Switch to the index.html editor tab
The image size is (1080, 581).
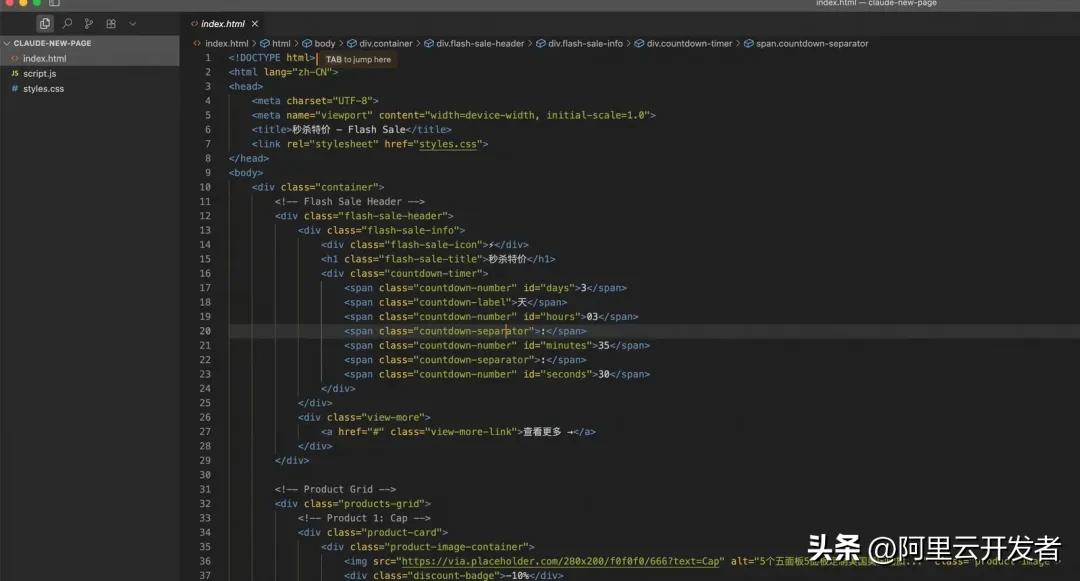222,23
